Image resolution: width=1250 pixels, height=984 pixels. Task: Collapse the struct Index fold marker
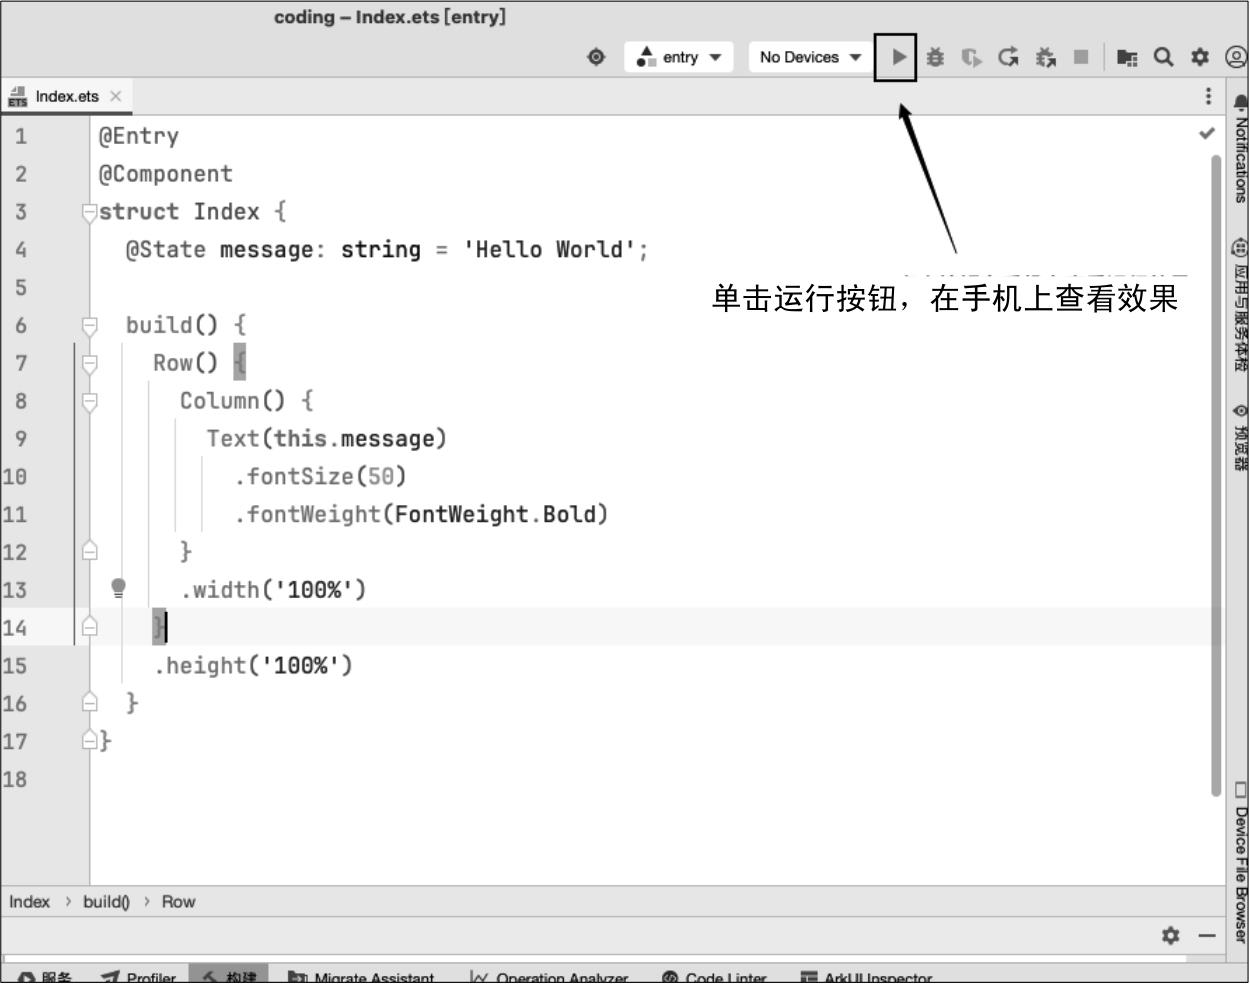(89, 212)
